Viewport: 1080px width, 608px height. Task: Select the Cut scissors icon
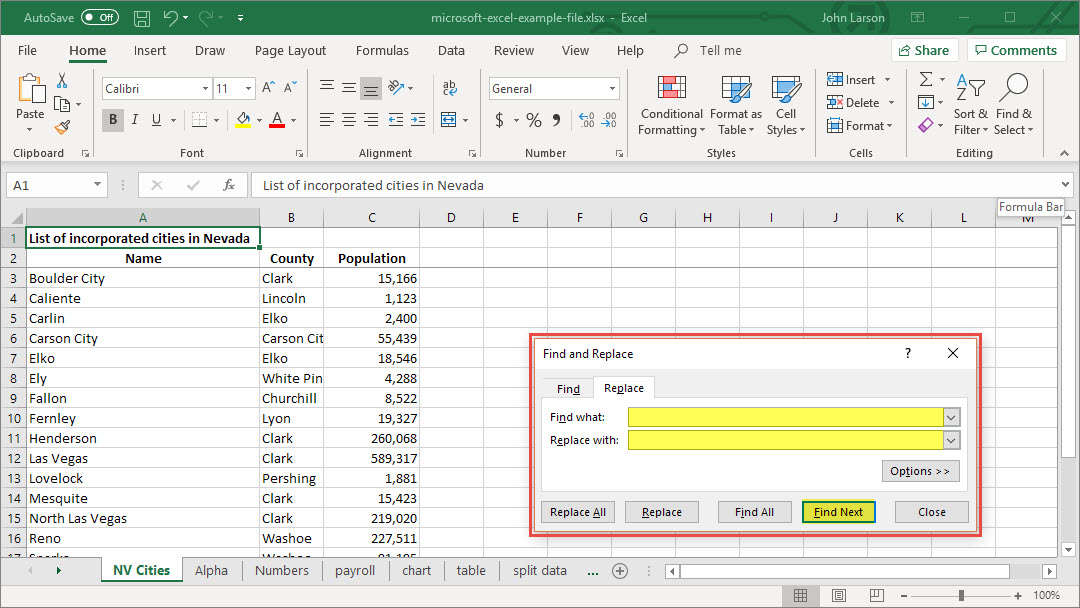62,81
